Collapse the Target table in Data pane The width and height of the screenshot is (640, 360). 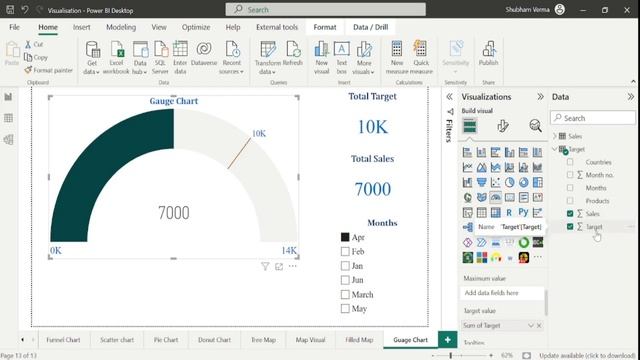point(555,149)
